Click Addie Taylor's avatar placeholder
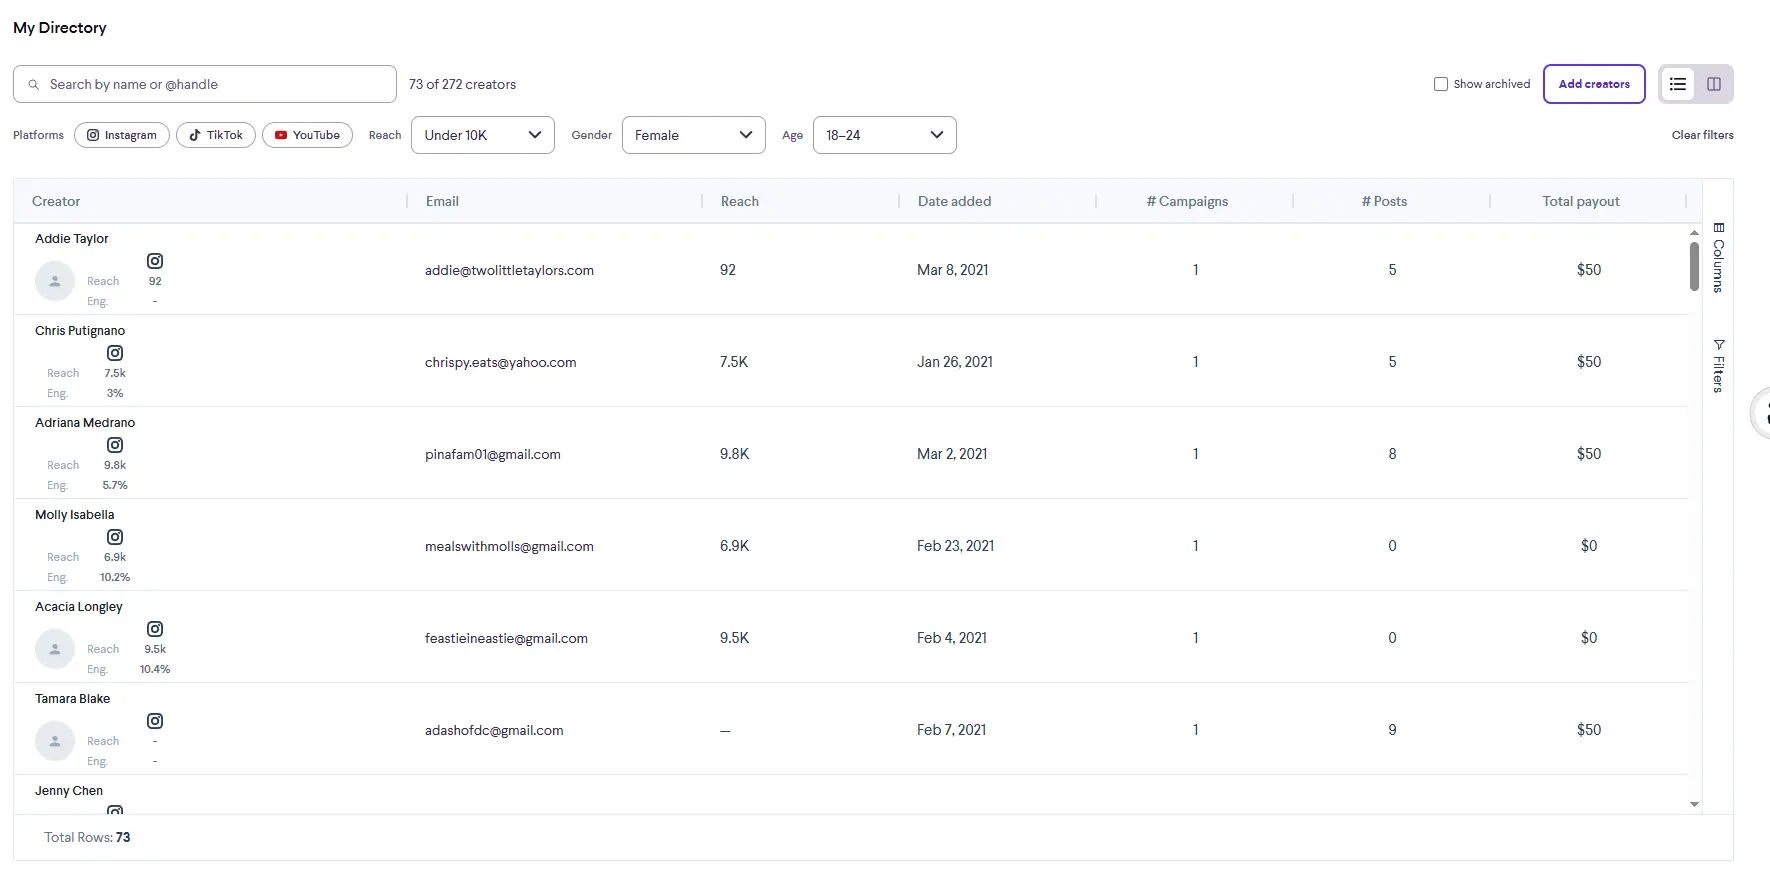 click(x=55, y=281)
